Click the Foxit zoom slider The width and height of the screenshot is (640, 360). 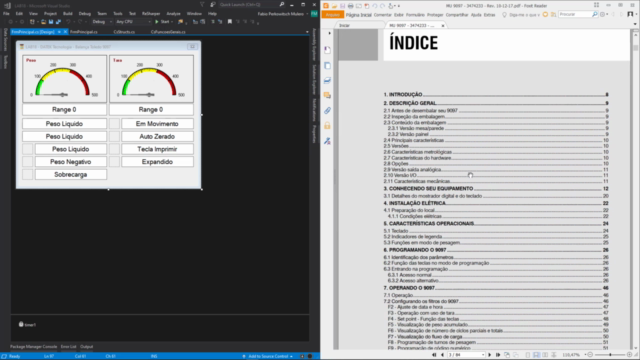(610, 355)
